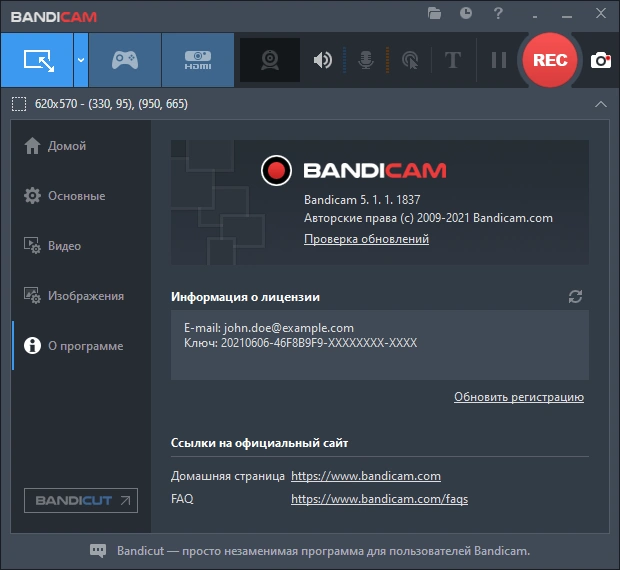Open the scheduled recording clock icon
The width and height of the screenshot is (620, 570).
pyautogui.click(x=466, y=13)
